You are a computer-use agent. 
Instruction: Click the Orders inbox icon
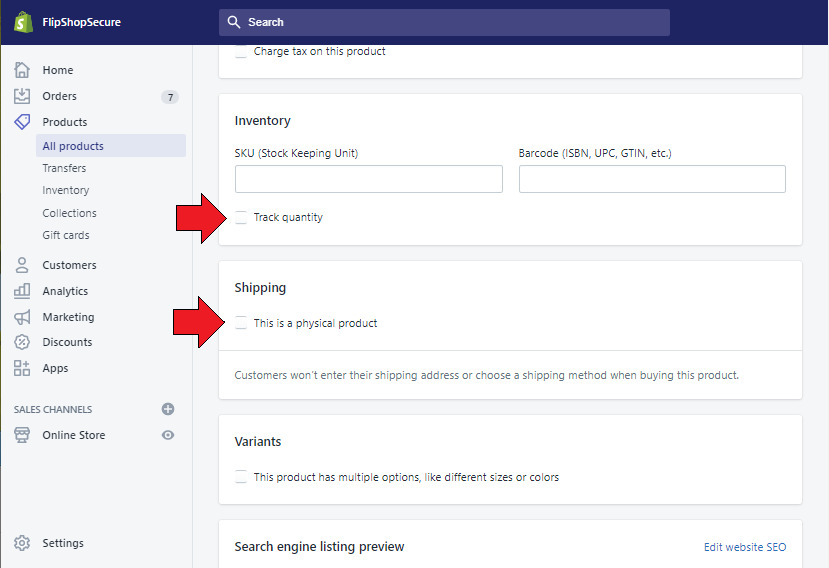(22, 96)
